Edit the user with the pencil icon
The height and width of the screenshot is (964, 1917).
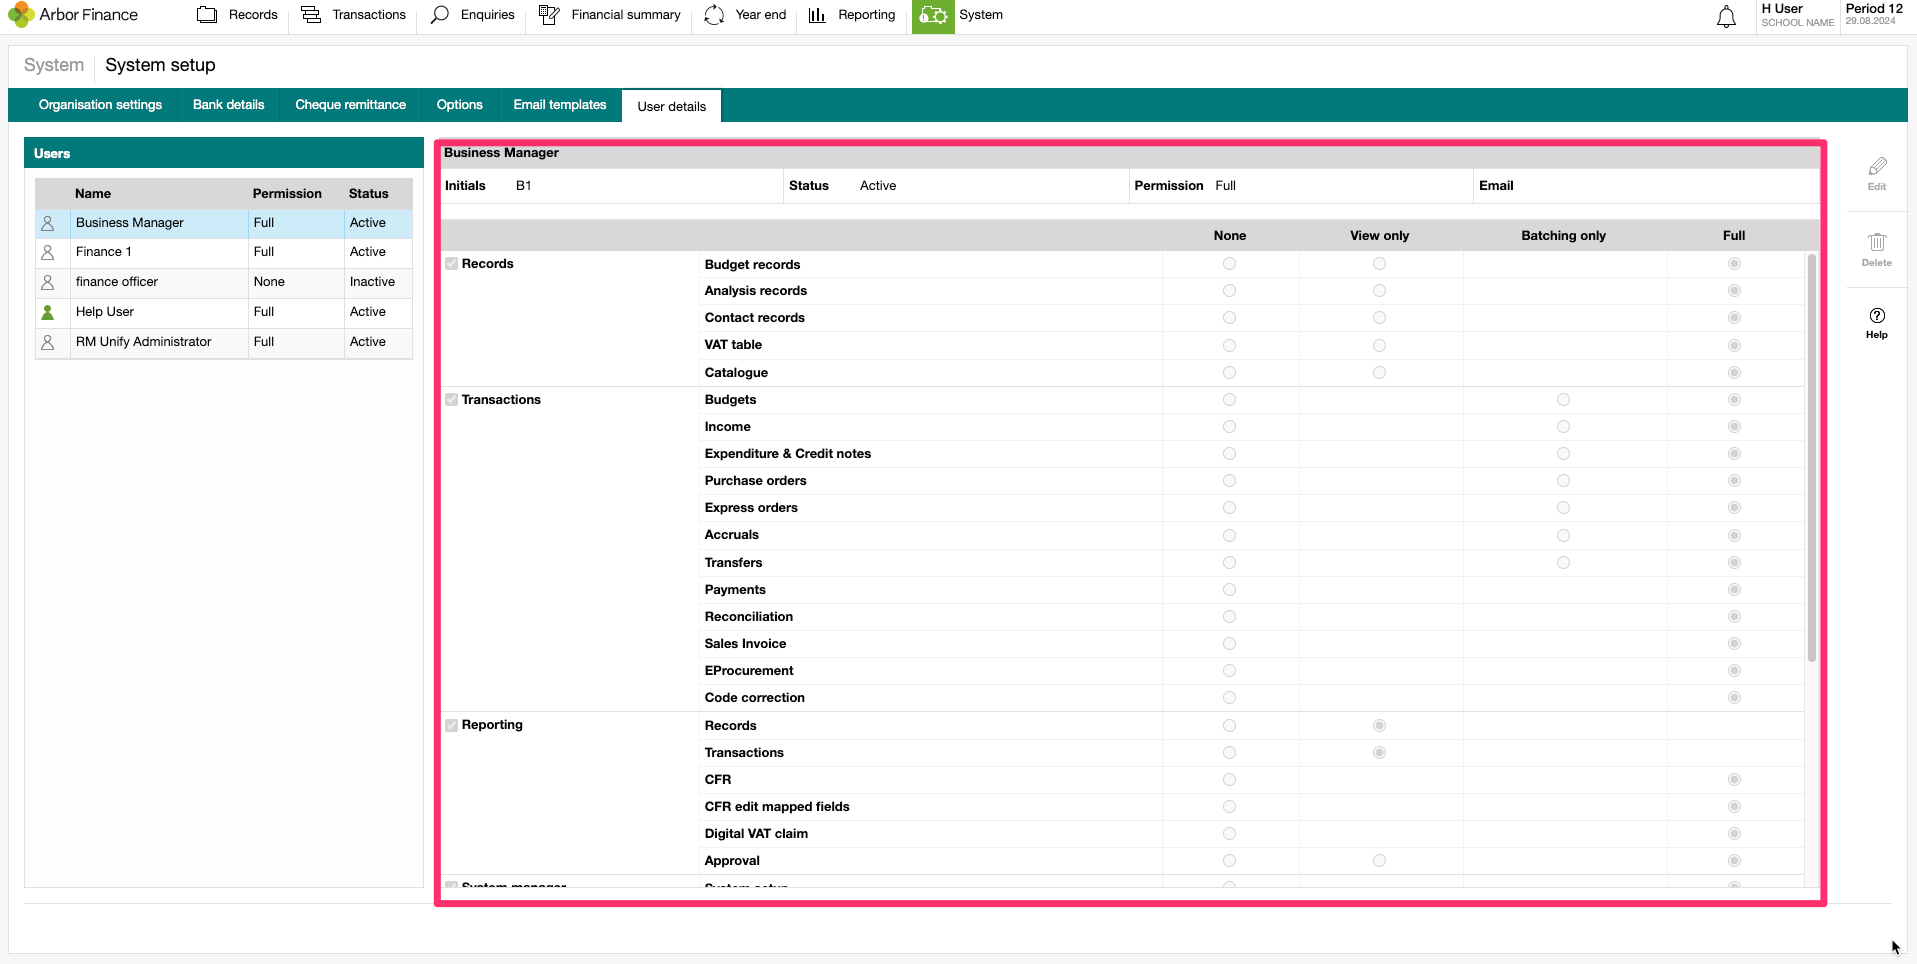coord(1878,167)
